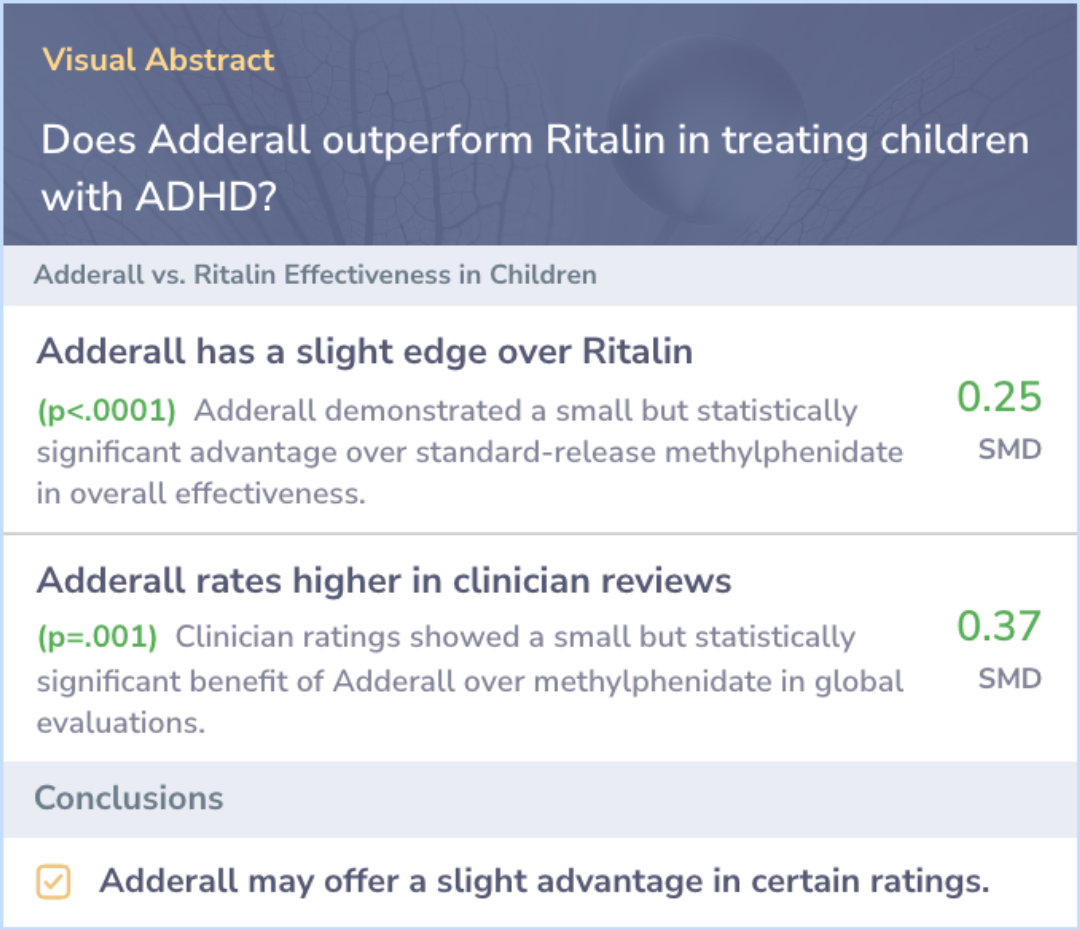Click the SMD label under 0.25
1080x930 pixels.
(x=1010, y=450)
